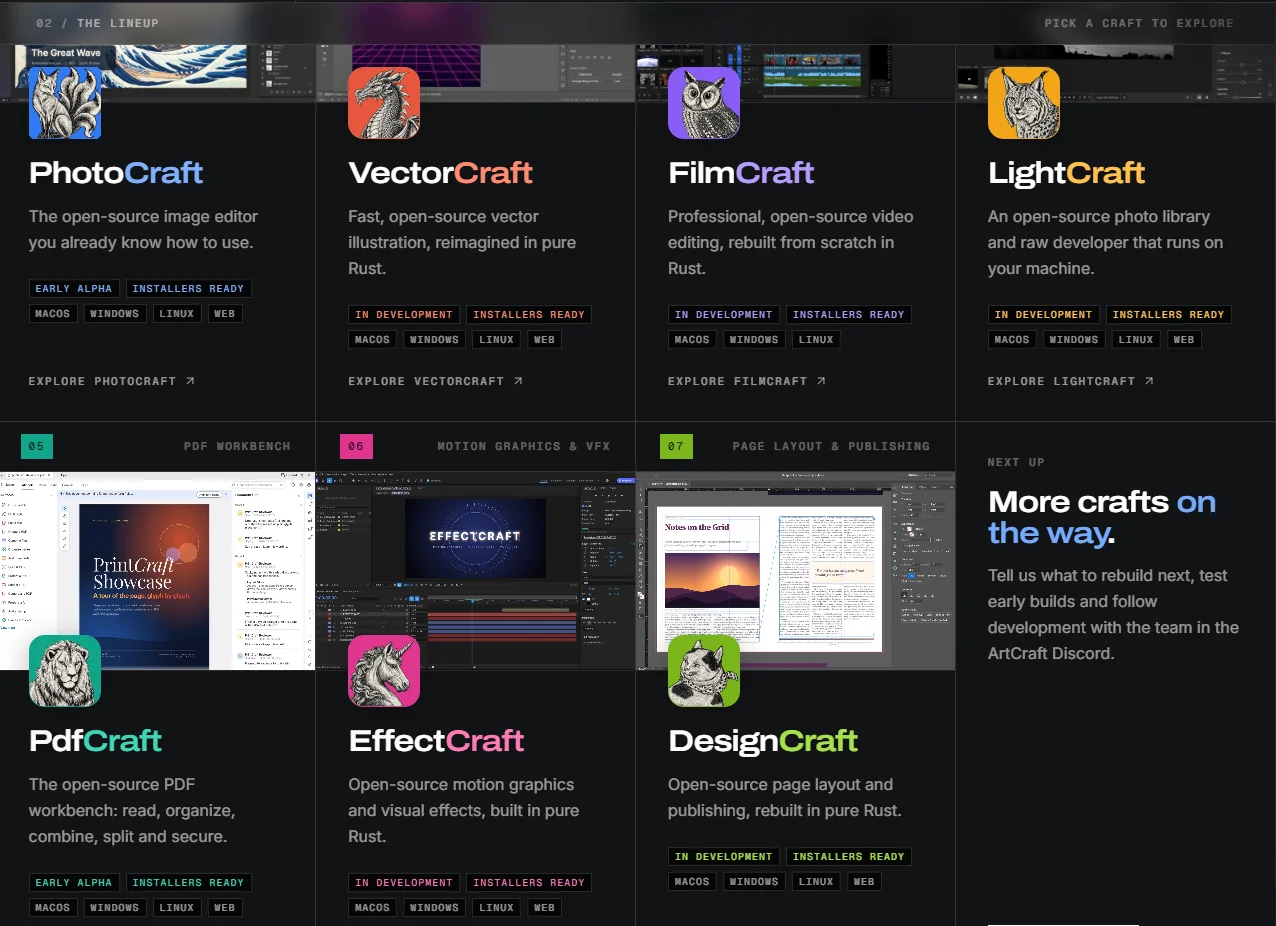Select the LightCraft lynx app icon
Image resolution: width=1276 pixels, height=926 pixels.
coord(1024,103)
